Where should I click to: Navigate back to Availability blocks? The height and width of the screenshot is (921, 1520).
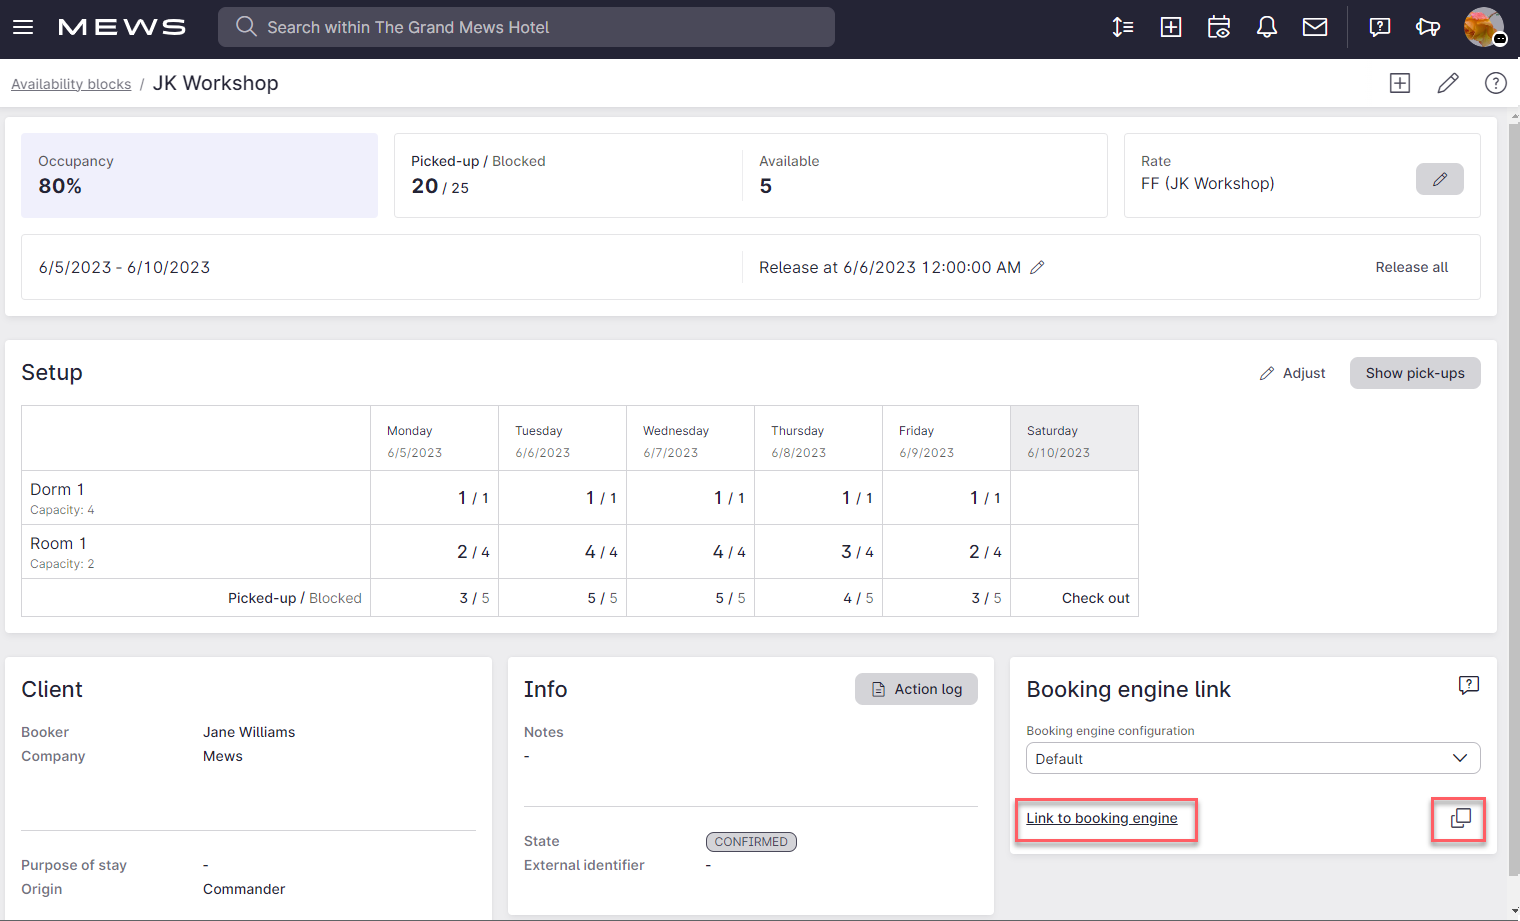70,83
